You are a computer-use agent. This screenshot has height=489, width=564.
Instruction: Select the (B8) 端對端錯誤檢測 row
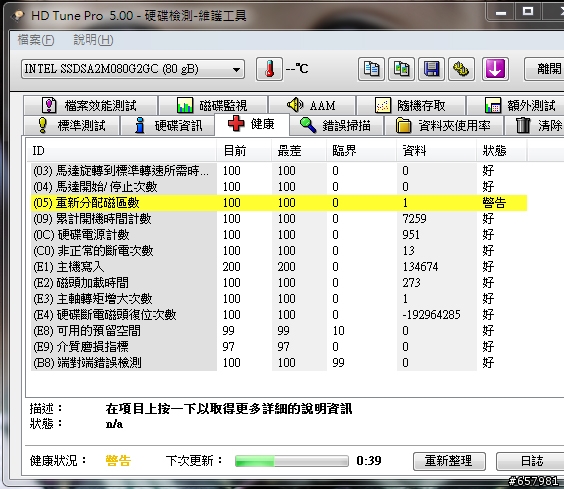[279, 362]
